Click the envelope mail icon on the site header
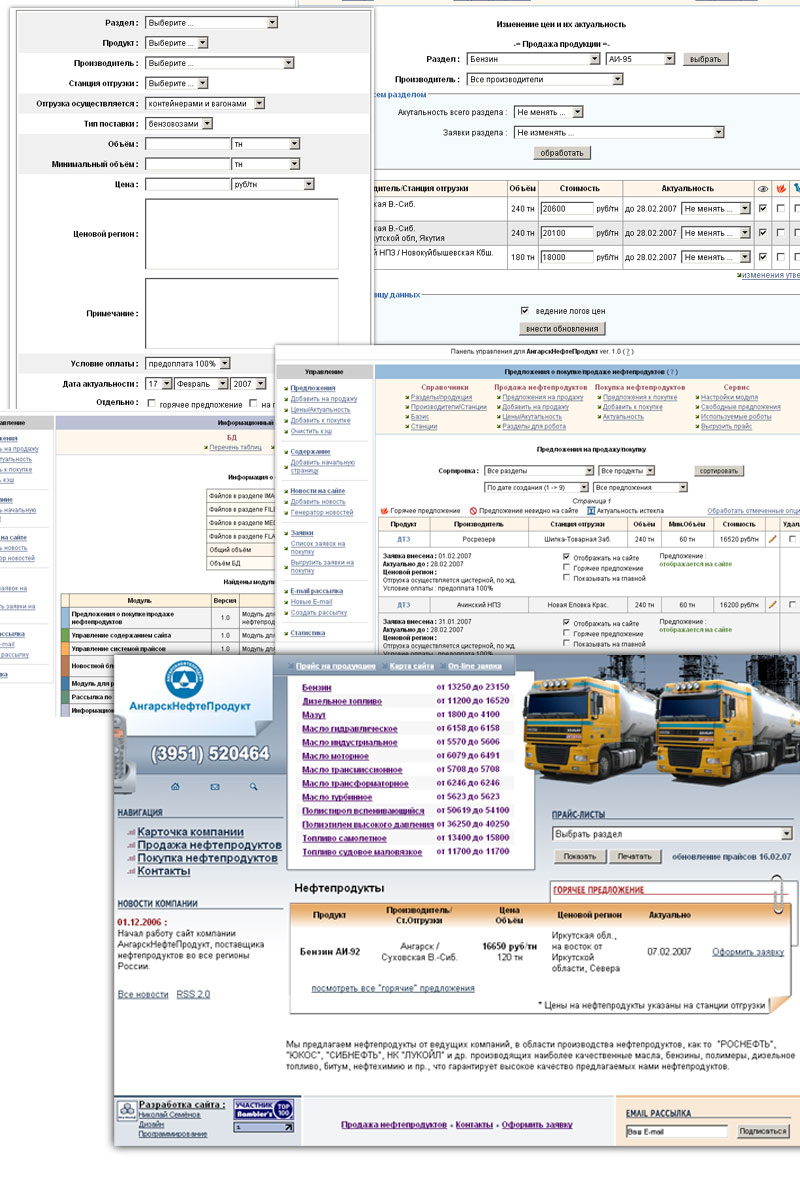Image resolution: width=800 pixels, height=1200 pixels. pos(215,786)
